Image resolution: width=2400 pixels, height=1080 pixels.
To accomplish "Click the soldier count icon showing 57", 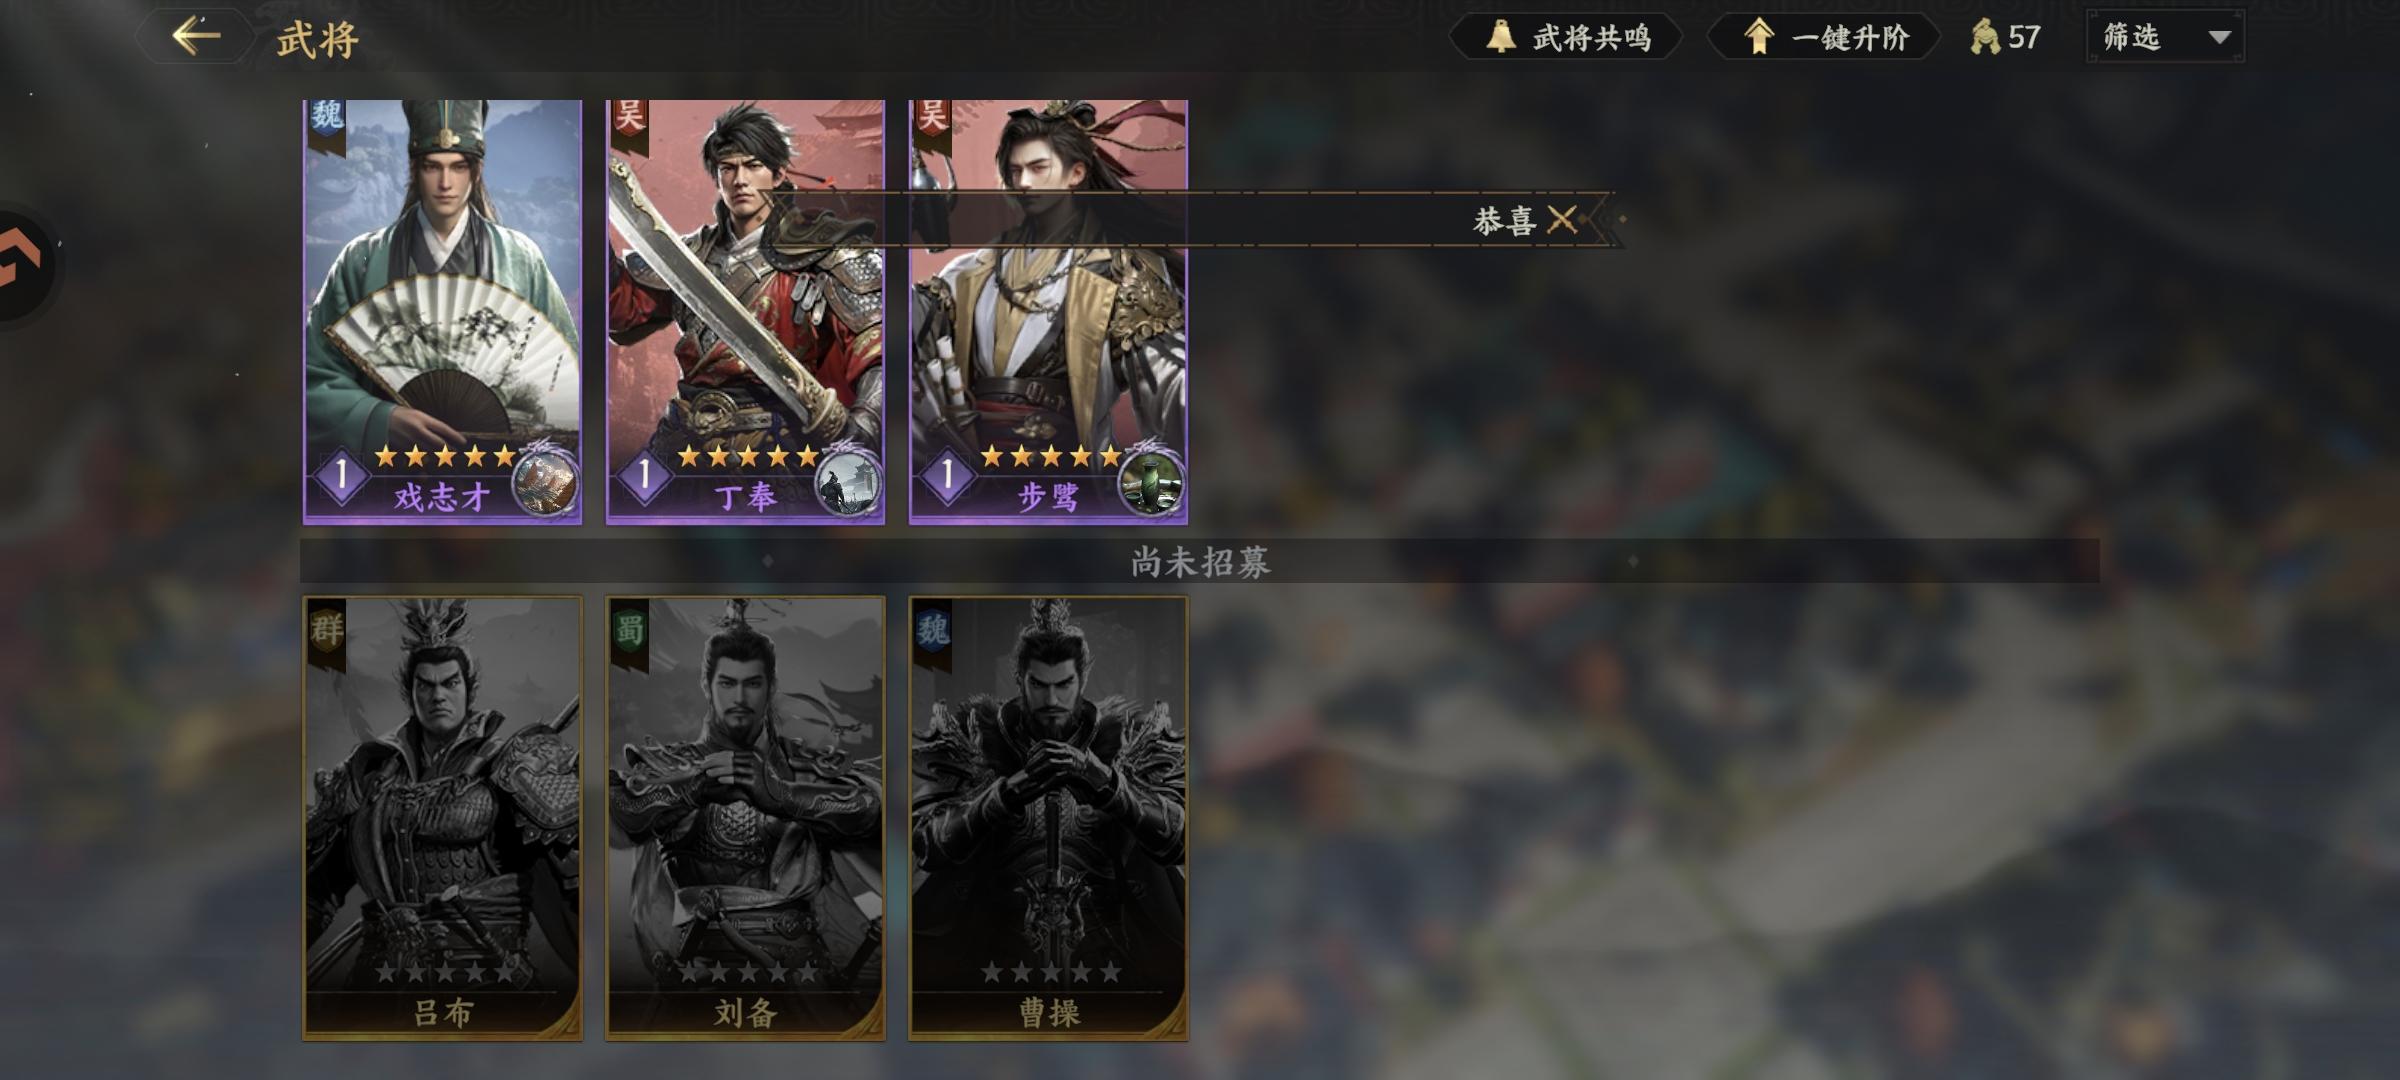I will [x=1985, y=38].
